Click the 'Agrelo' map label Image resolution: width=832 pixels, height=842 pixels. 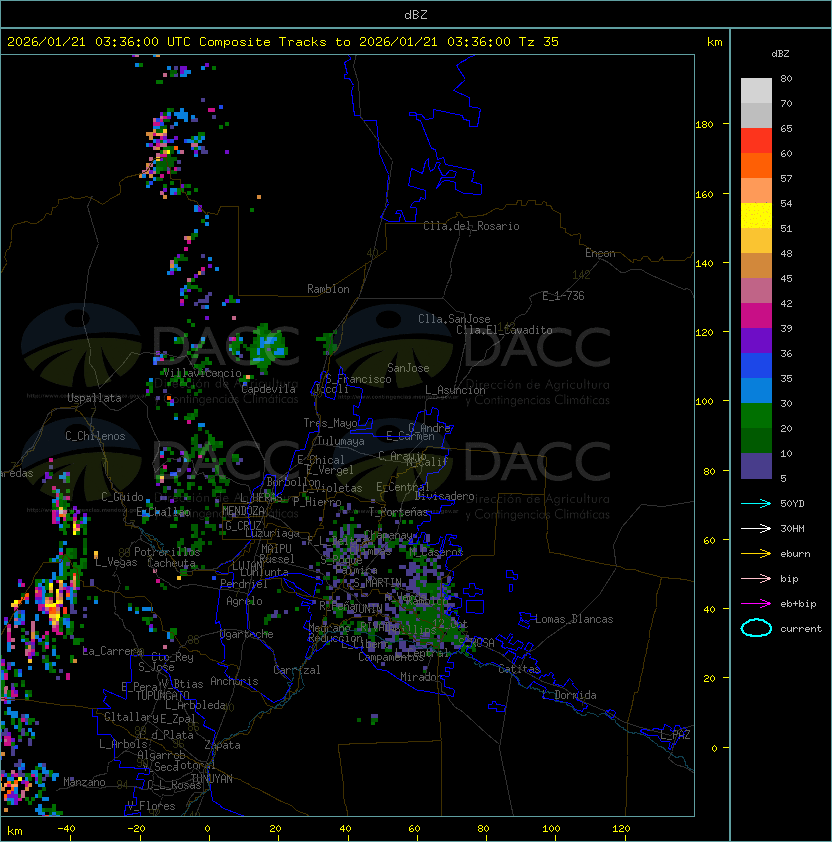pyautogui.click(x=244, y=601)
